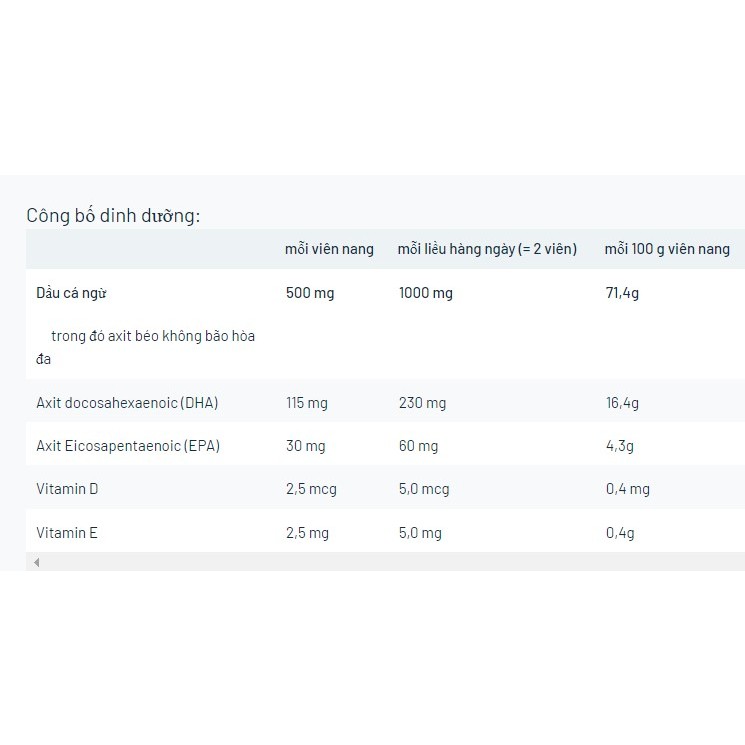Click the 'Vitamin D' row label
Image resolution: width=745 pixels, height=745 pixels.
(67, 489)
